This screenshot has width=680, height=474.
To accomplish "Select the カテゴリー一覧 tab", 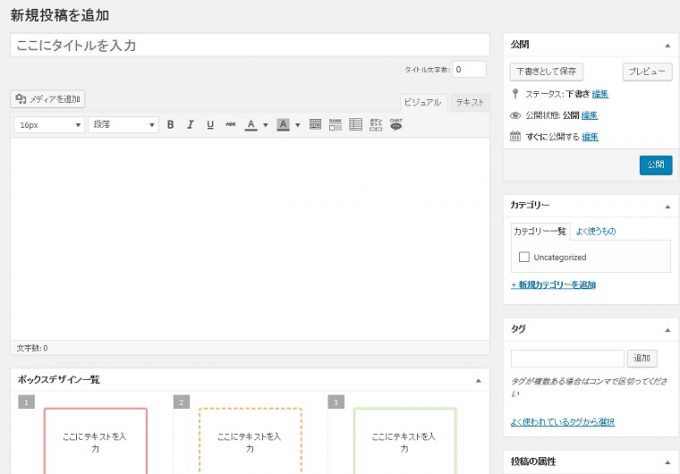I will point(540,232).
